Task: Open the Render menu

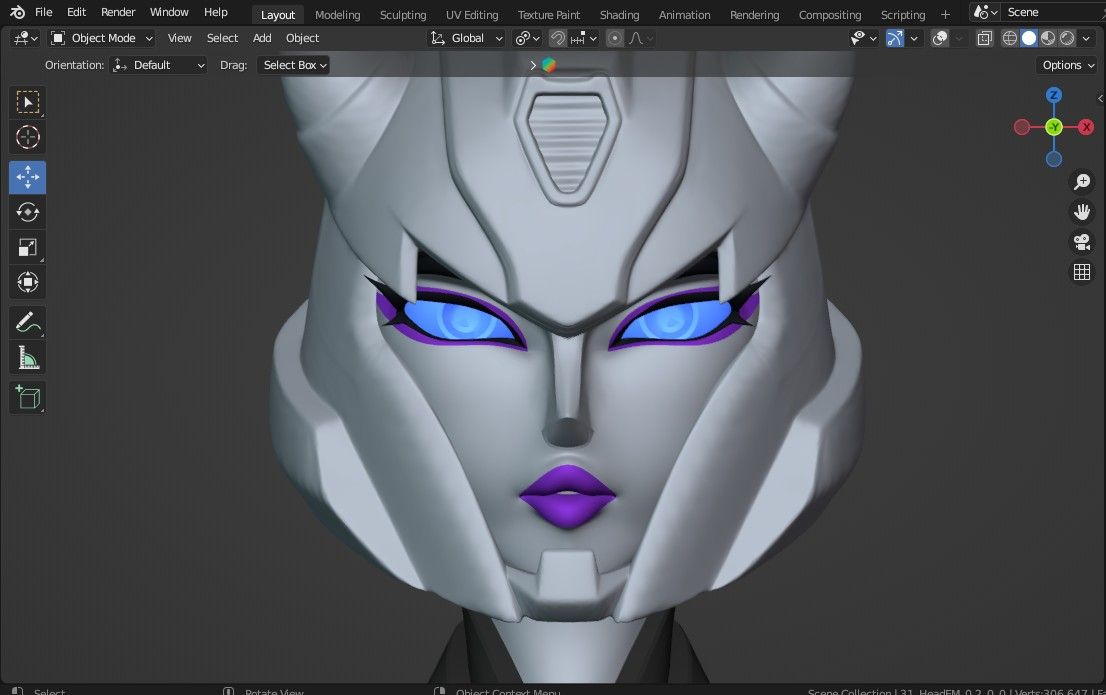Action: [x=118, y=12]
